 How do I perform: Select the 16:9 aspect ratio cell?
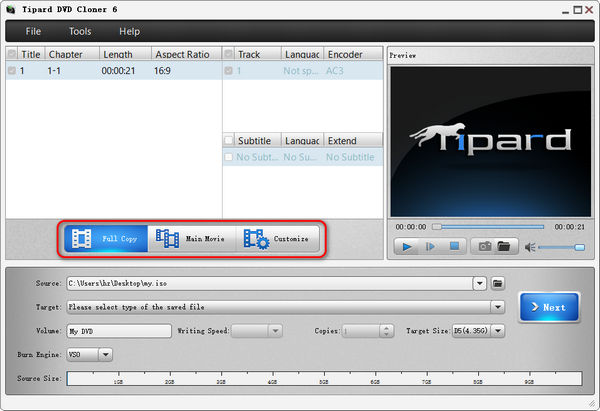pos(162,71)
